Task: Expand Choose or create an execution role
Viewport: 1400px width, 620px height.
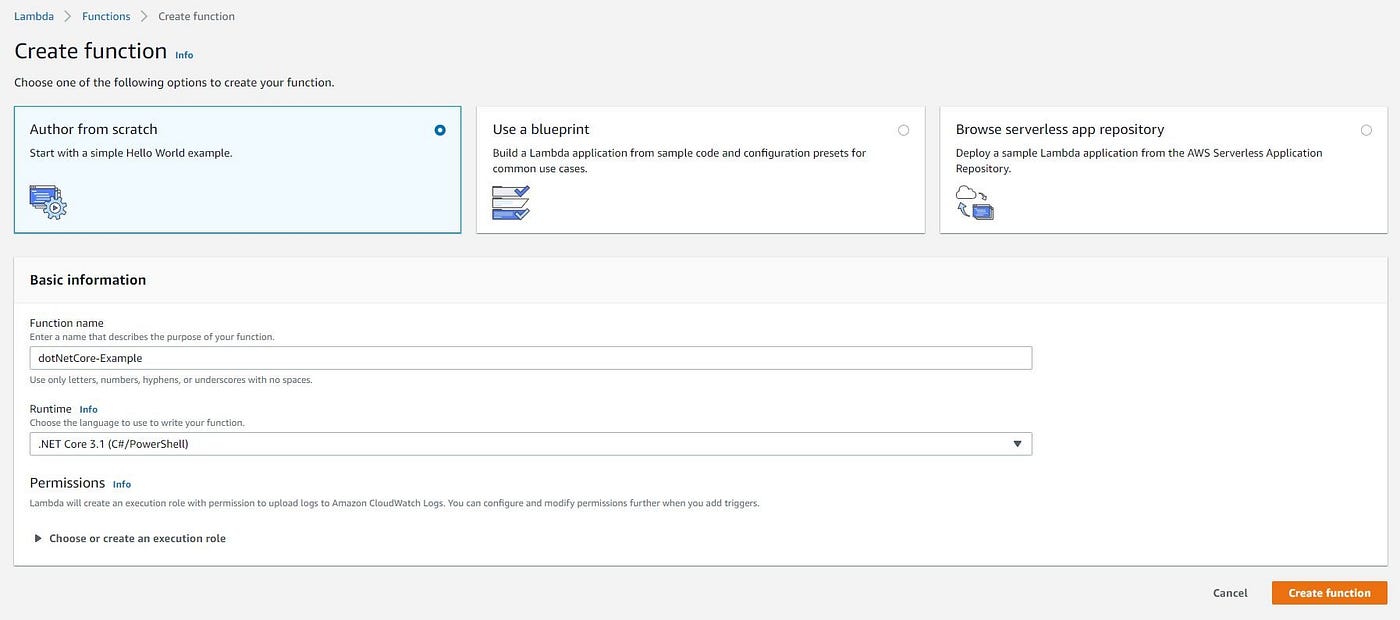Action: (x=130, y=538)
